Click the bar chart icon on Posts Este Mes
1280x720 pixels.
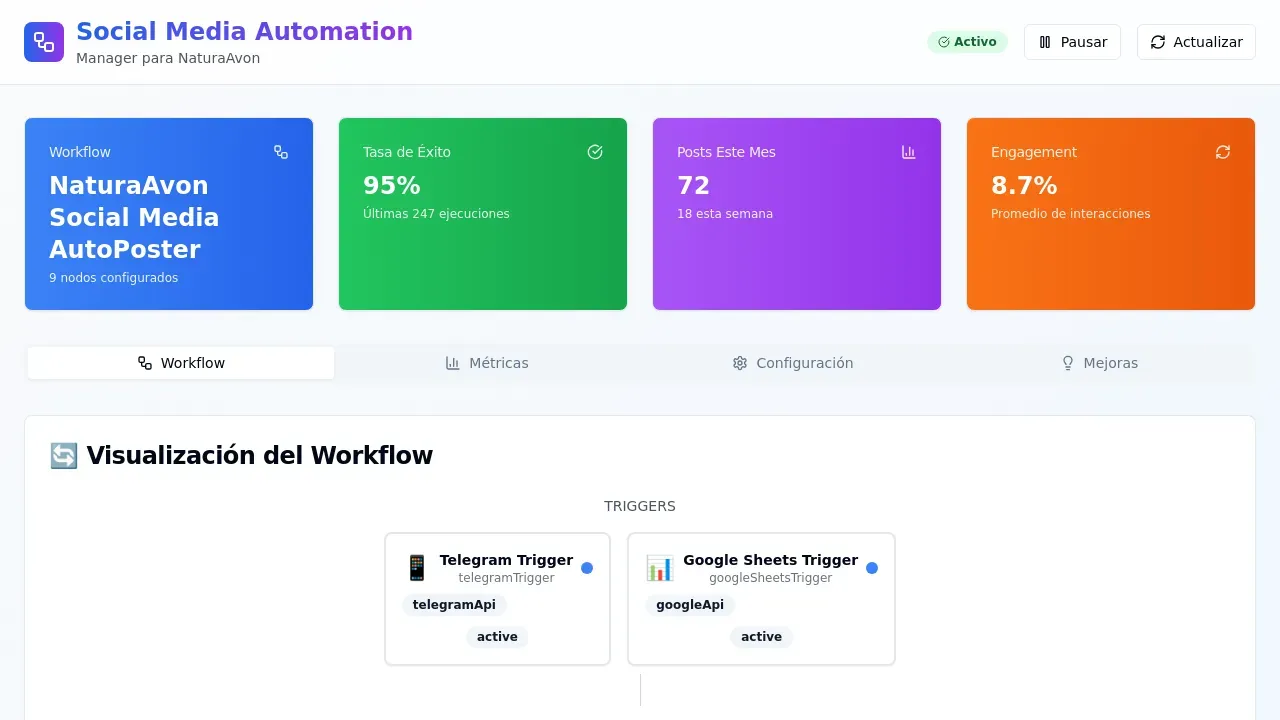pyautogui.click(x=909, y=152)
